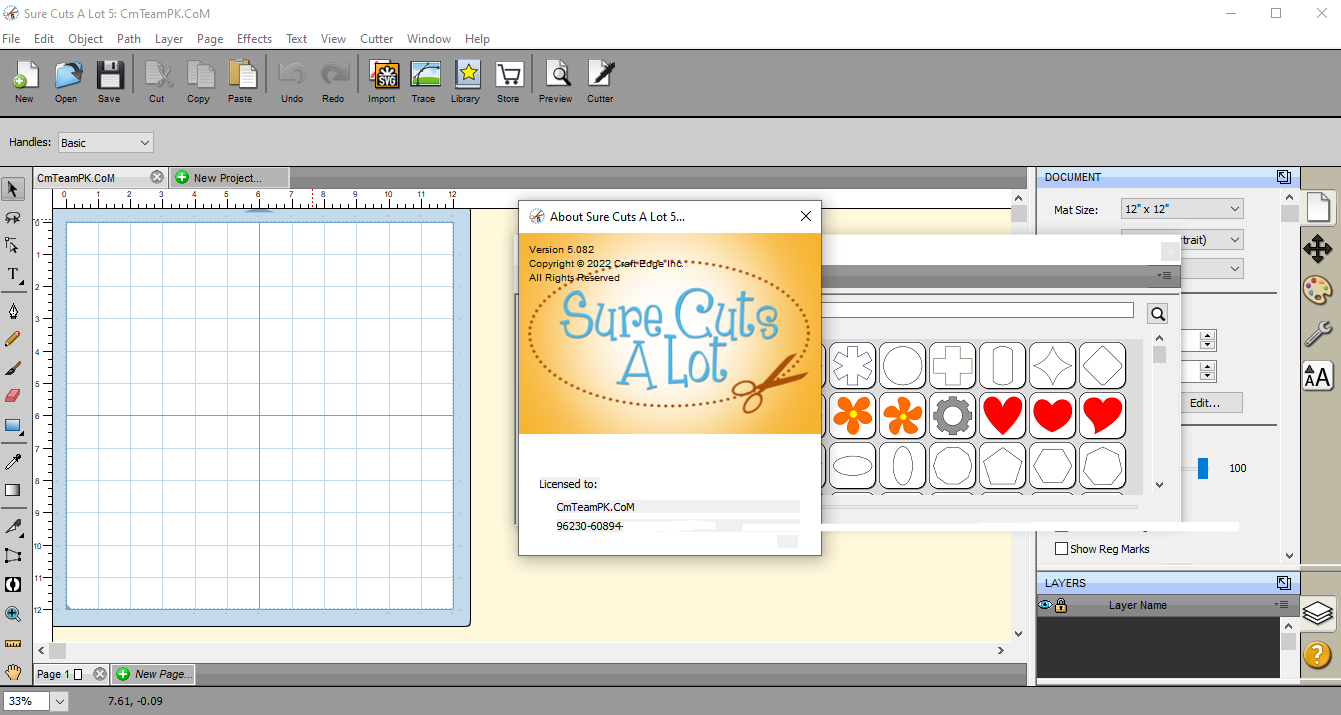The width and height of the screenshot is (1341, 715).
Task: Run search with library magnifier button
Action: (x=1158, y=314)
